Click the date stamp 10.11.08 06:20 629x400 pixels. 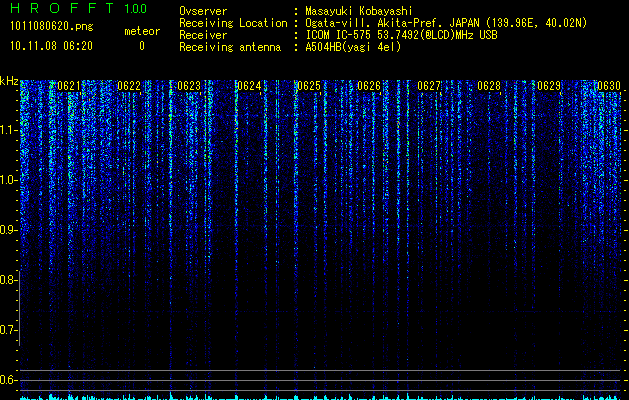pyautogui.click(x=51, y=46)
